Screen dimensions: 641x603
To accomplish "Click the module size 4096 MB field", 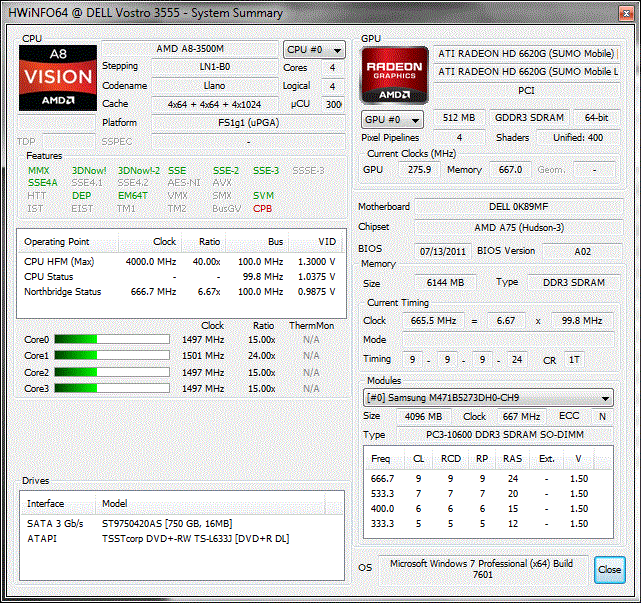I will click(x=424, y=417).
